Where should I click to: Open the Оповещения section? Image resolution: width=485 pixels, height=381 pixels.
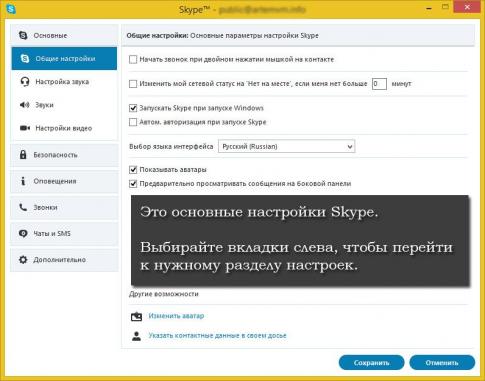coord(64,181)
